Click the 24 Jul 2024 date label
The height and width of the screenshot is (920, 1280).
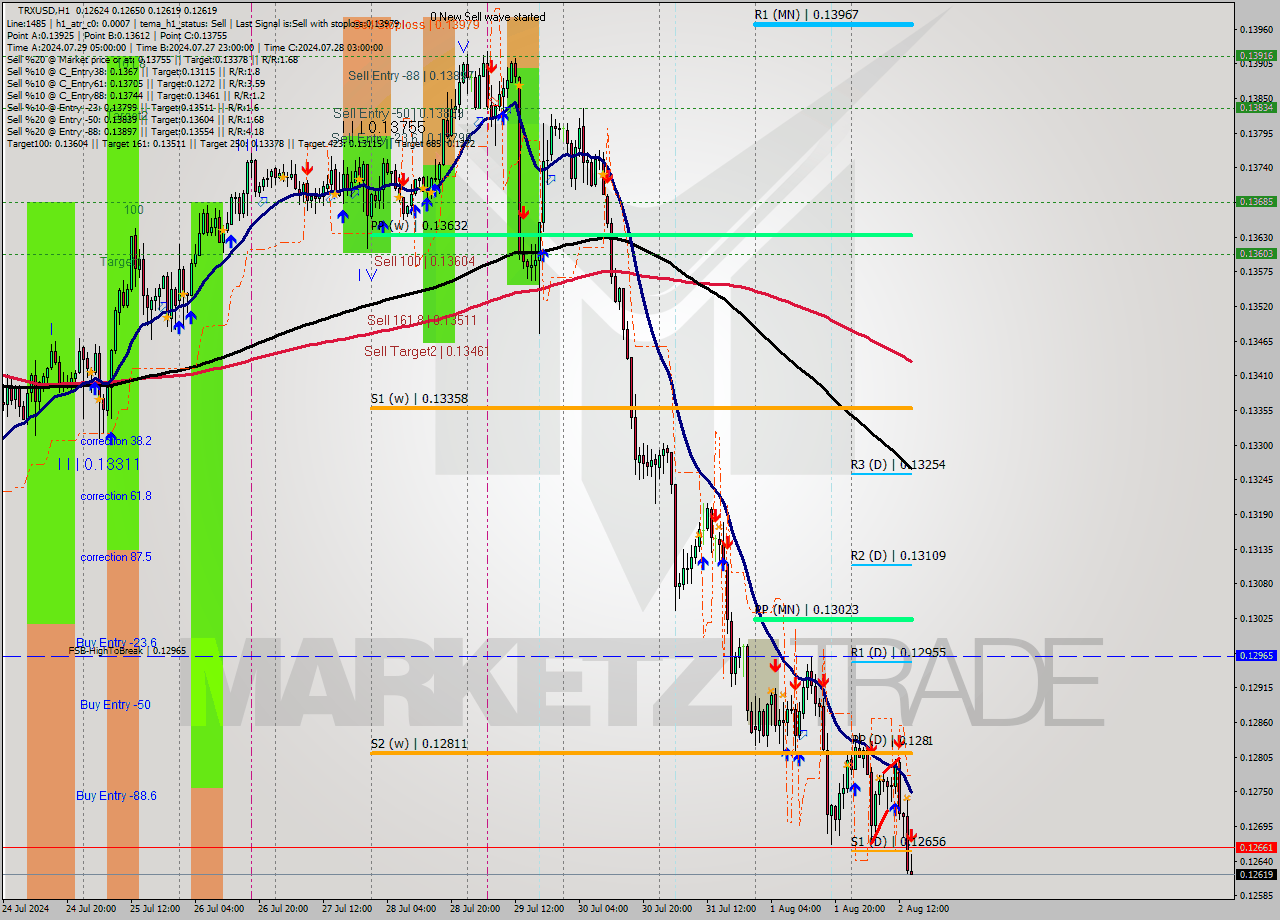click(x=26, y=909)
